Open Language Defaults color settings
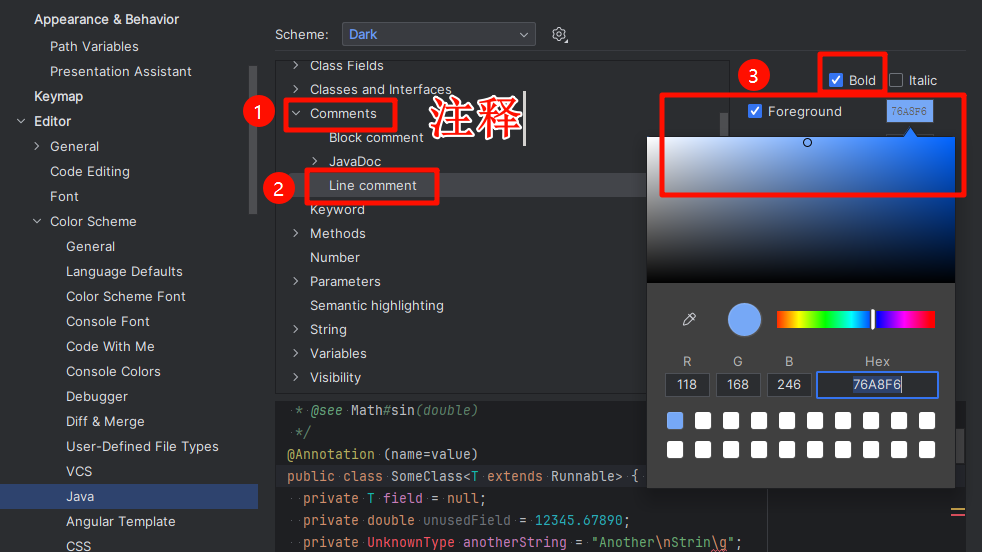 124,271
